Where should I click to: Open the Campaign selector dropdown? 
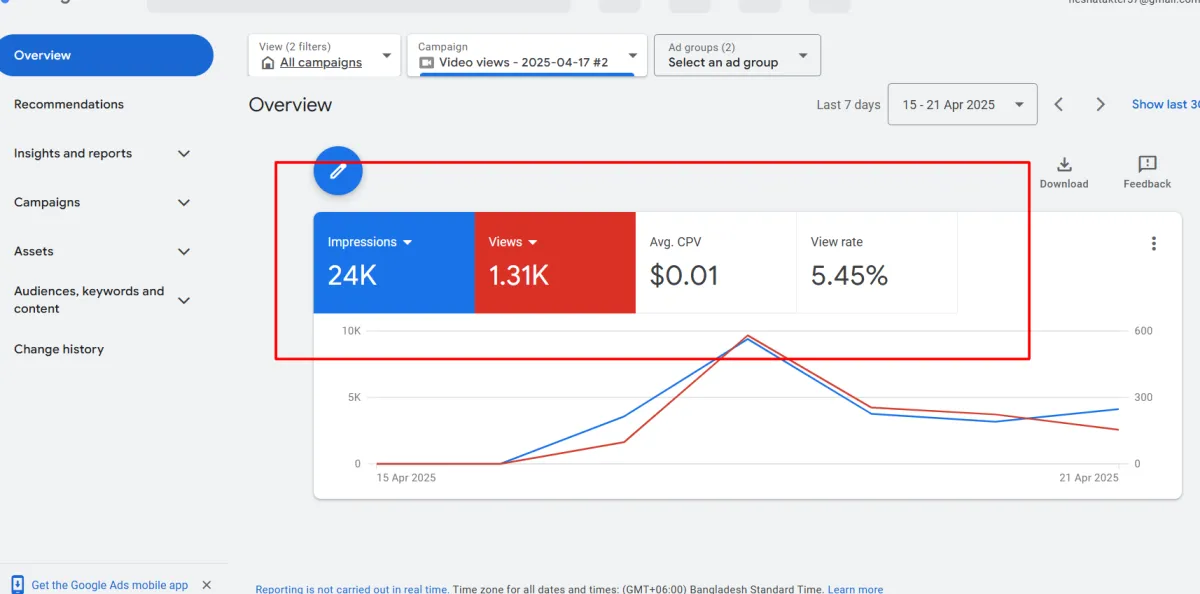point(526,55)
